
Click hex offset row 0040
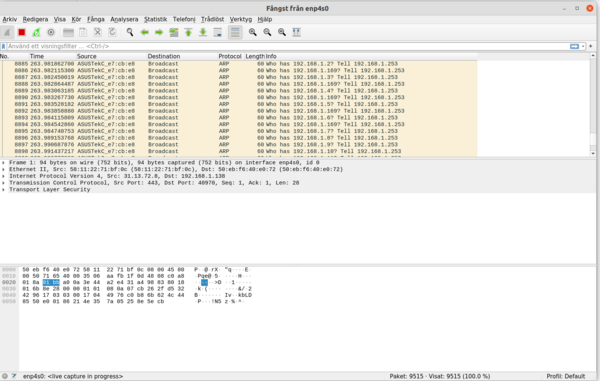click(9, 295)
